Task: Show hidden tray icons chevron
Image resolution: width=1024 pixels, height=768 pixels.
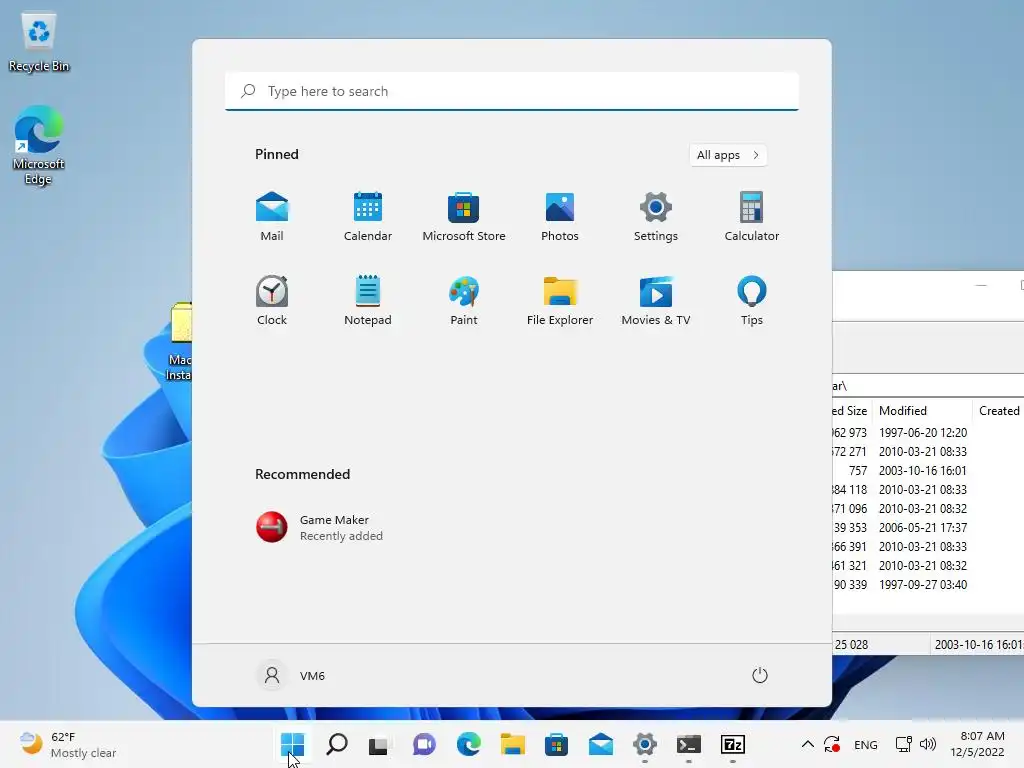Action: [808, 744]
